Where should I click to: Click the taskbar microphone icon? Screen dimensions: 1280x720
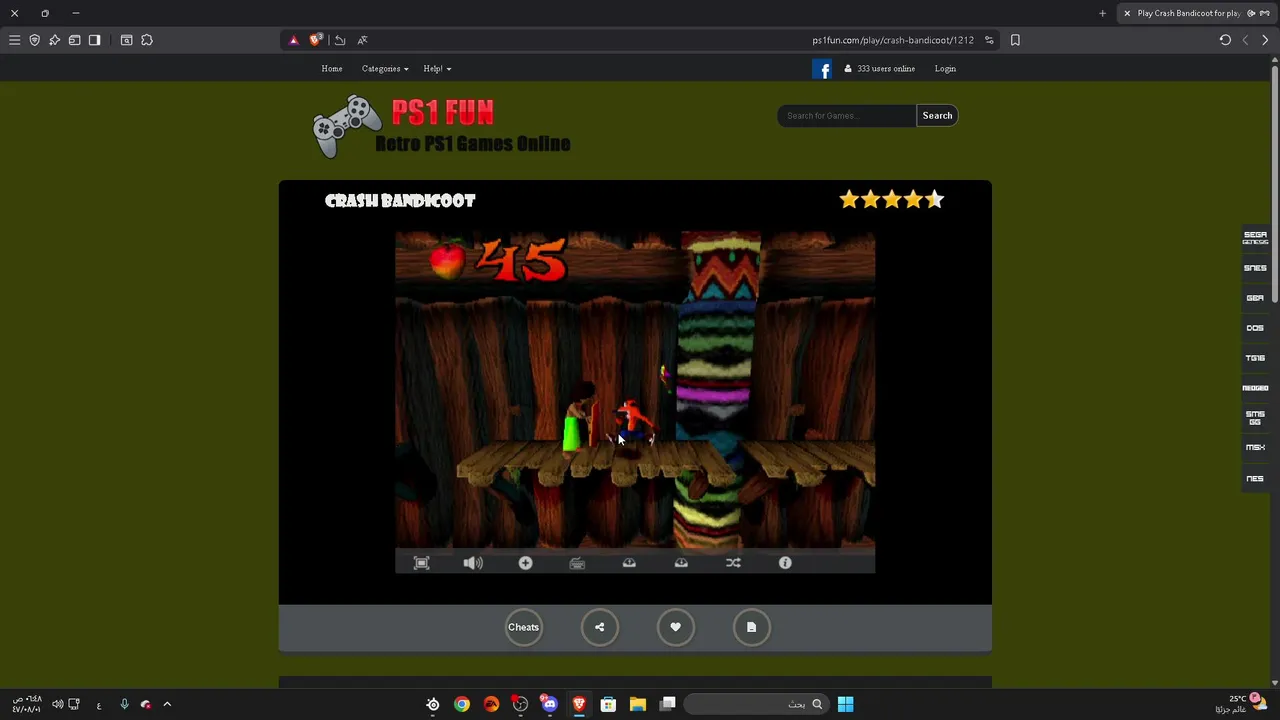click(124, 704)
